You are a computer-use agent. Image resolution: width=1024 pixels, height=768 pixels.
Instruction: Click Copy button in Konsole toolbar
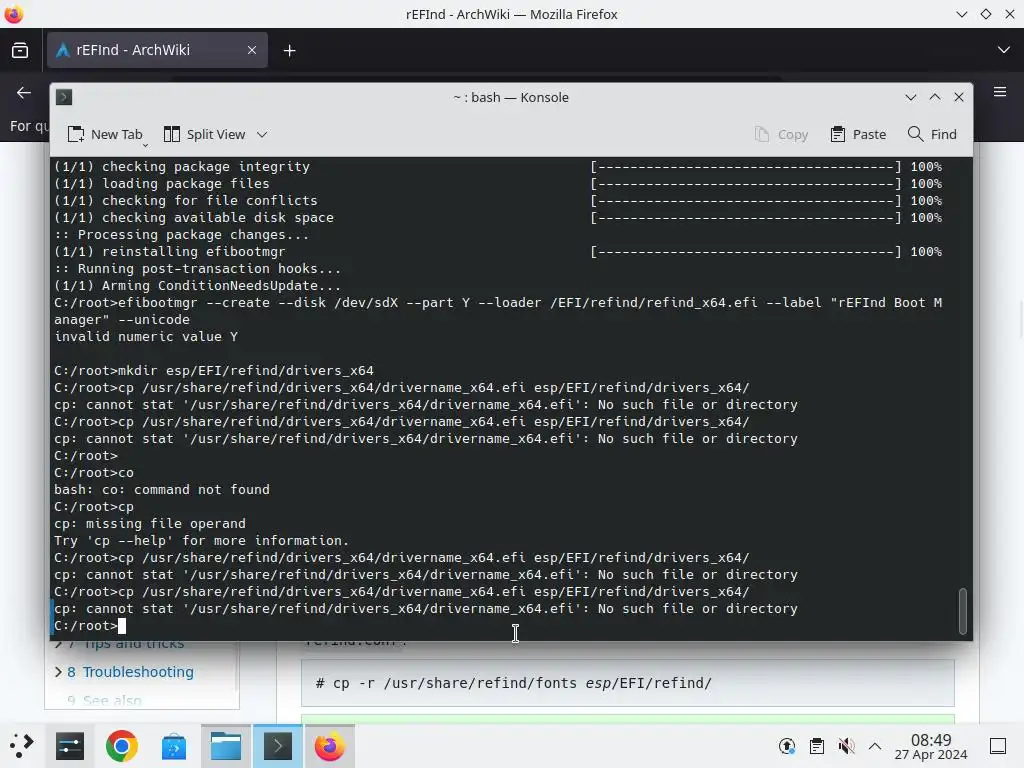coord(782,135)
